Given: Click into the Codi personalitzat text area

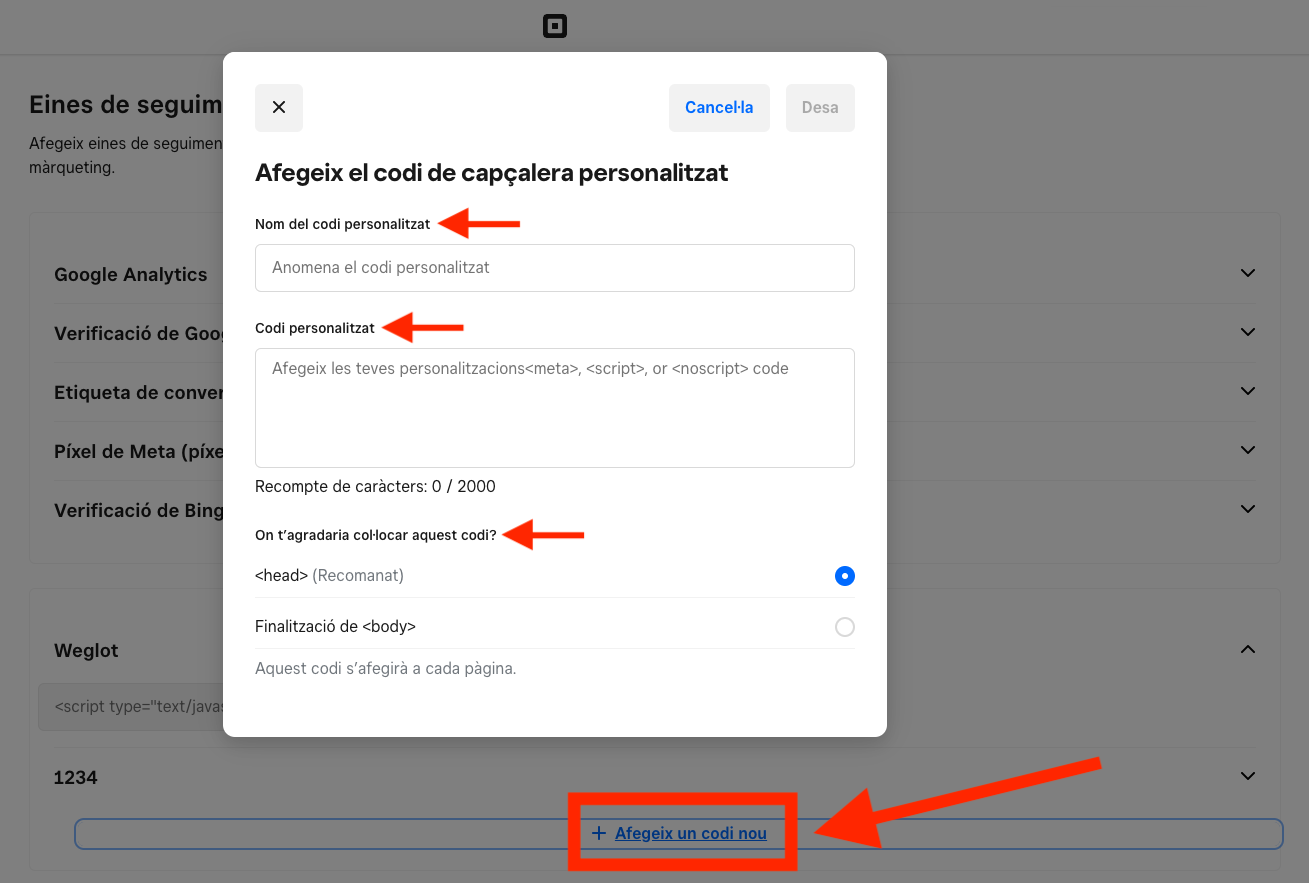Looking at the screenshot, I should click(555, 408).
